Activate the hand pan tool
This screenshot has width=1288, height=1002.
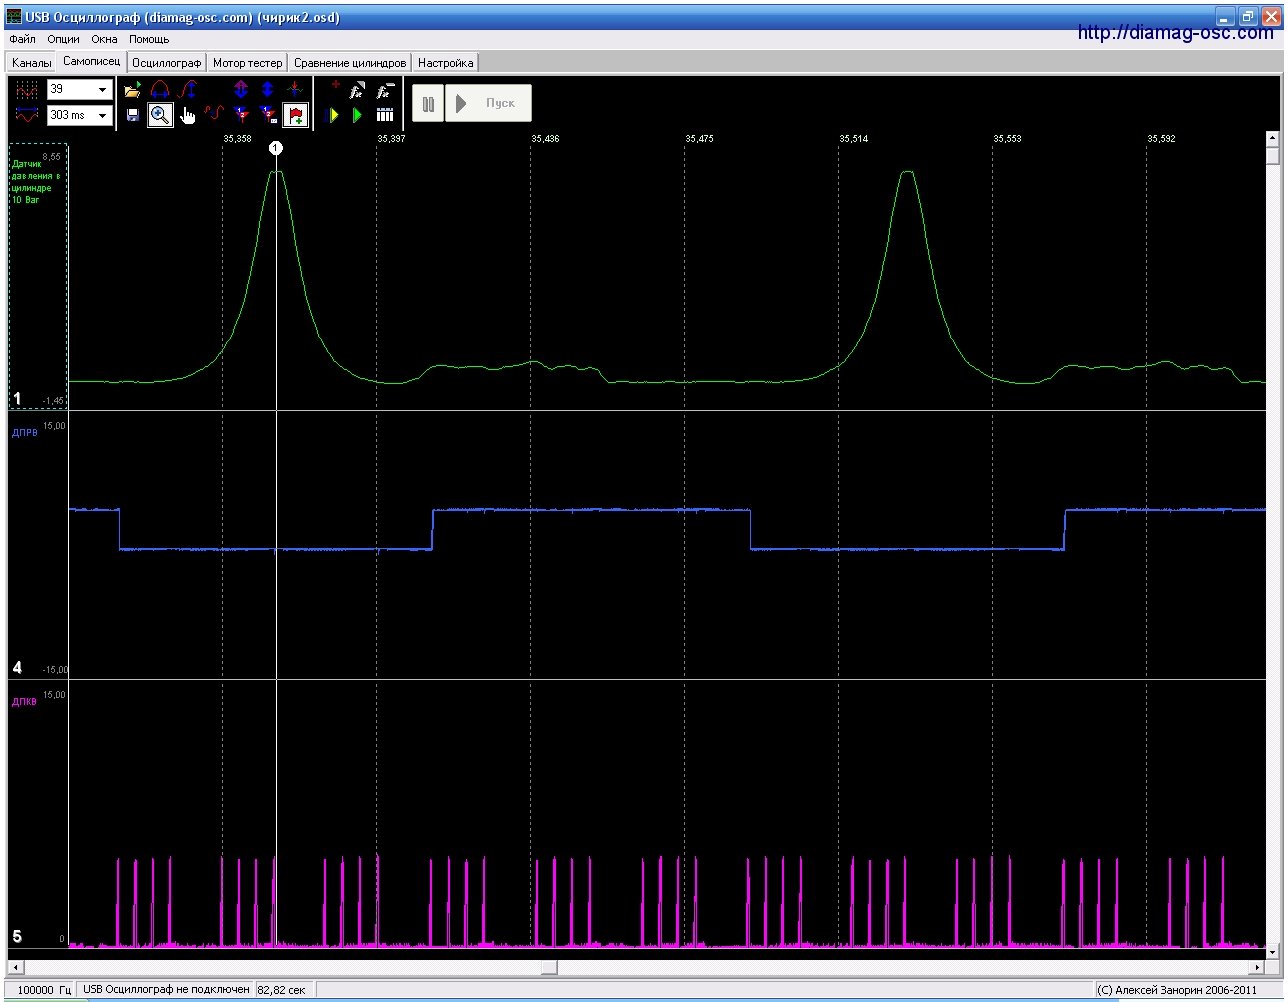187,115
